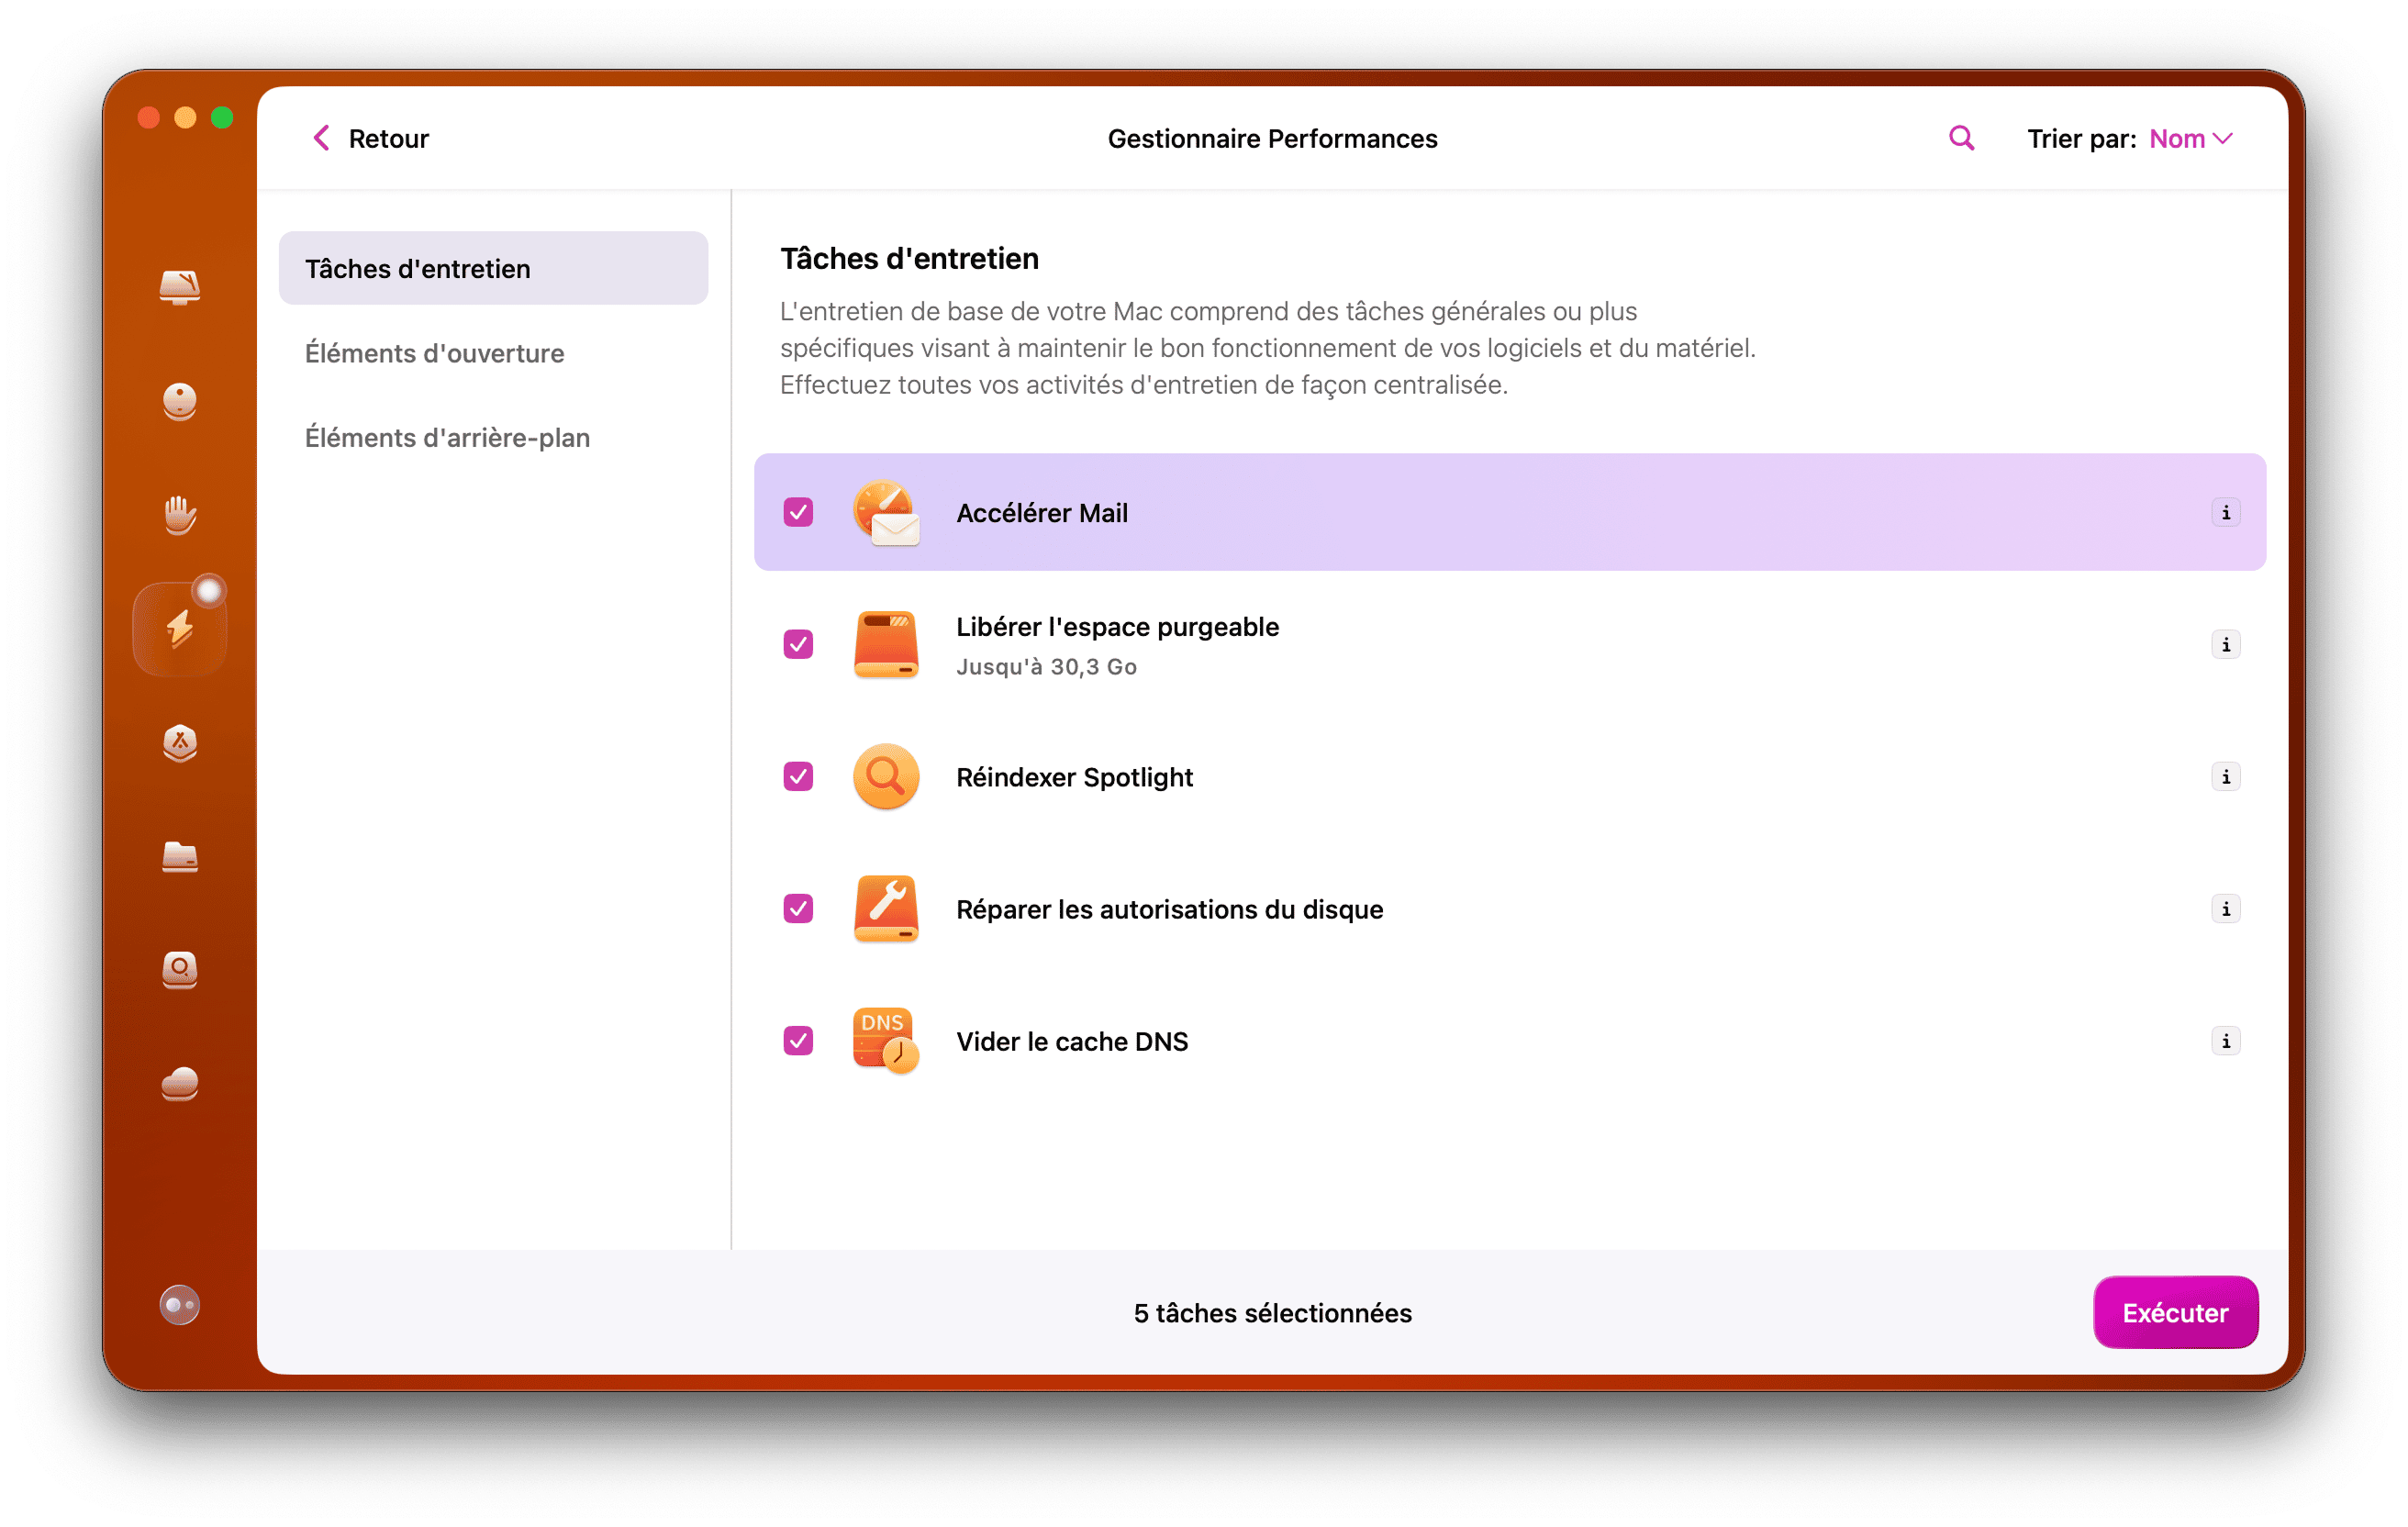Viewport: 2408px width, 1527px height.
Task: Switch to Éléments d'arrière-plan section
Action: (x=448, y=437)
